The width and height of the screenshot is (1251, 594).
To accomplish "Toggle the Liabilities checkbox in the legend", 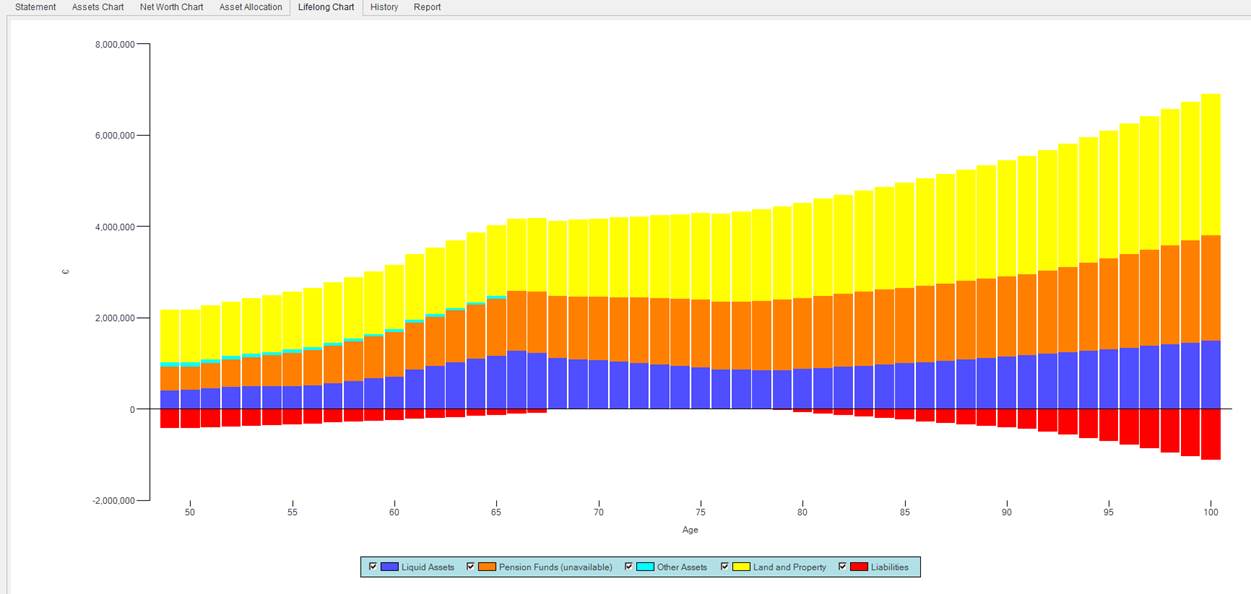I will (x=842, y=567).
